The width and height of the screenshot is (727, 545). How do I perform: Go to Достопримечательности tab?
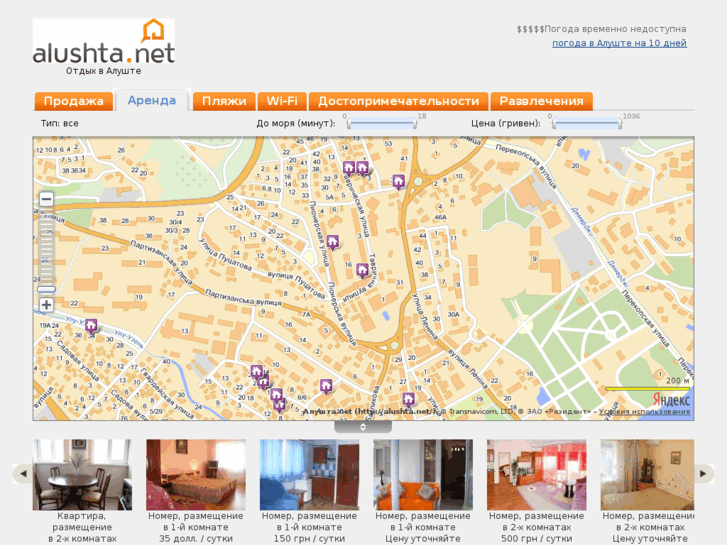coord(399,101)
